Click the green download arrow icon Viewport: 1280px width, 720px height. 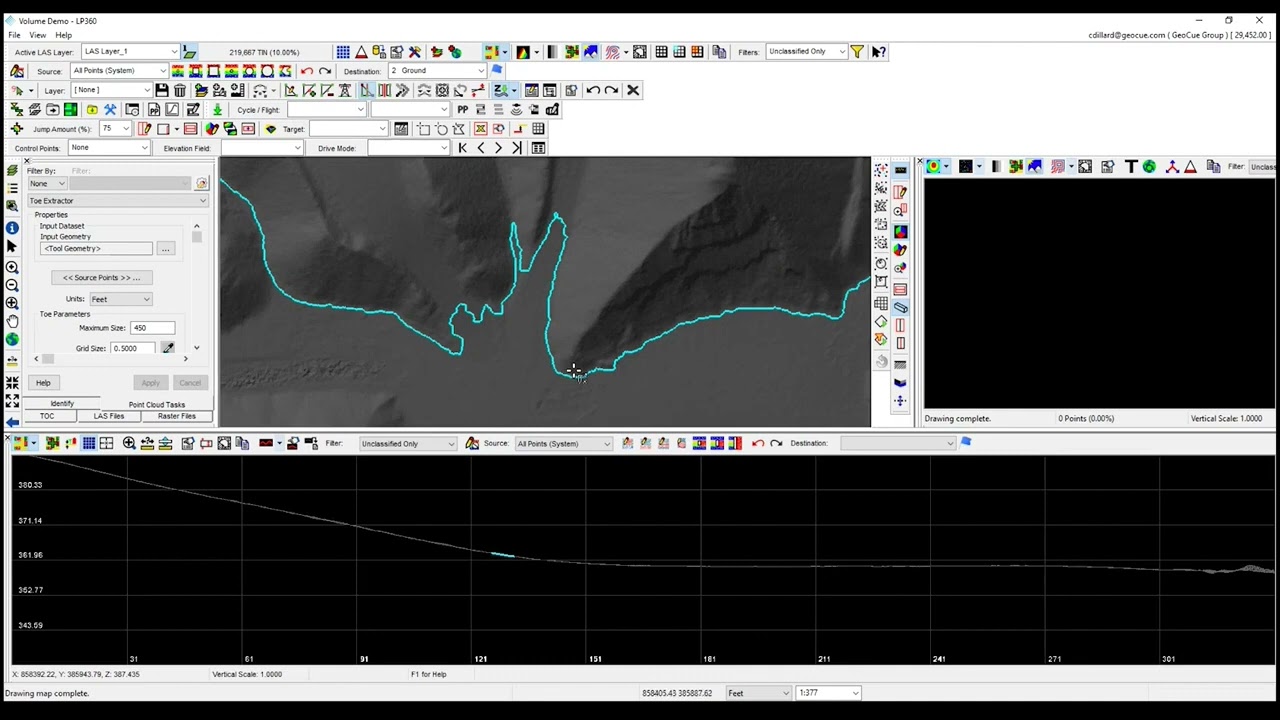tap(217, 110)
